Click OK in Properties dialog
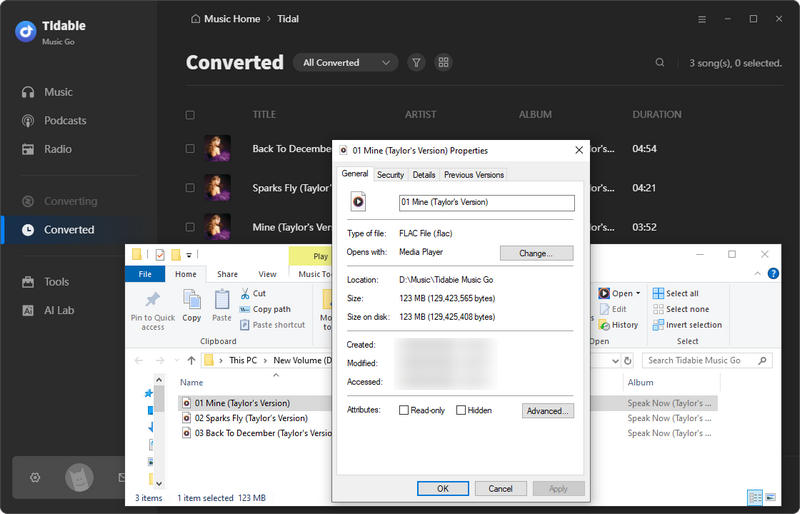 pyautogui.click(x=443, y=488)
